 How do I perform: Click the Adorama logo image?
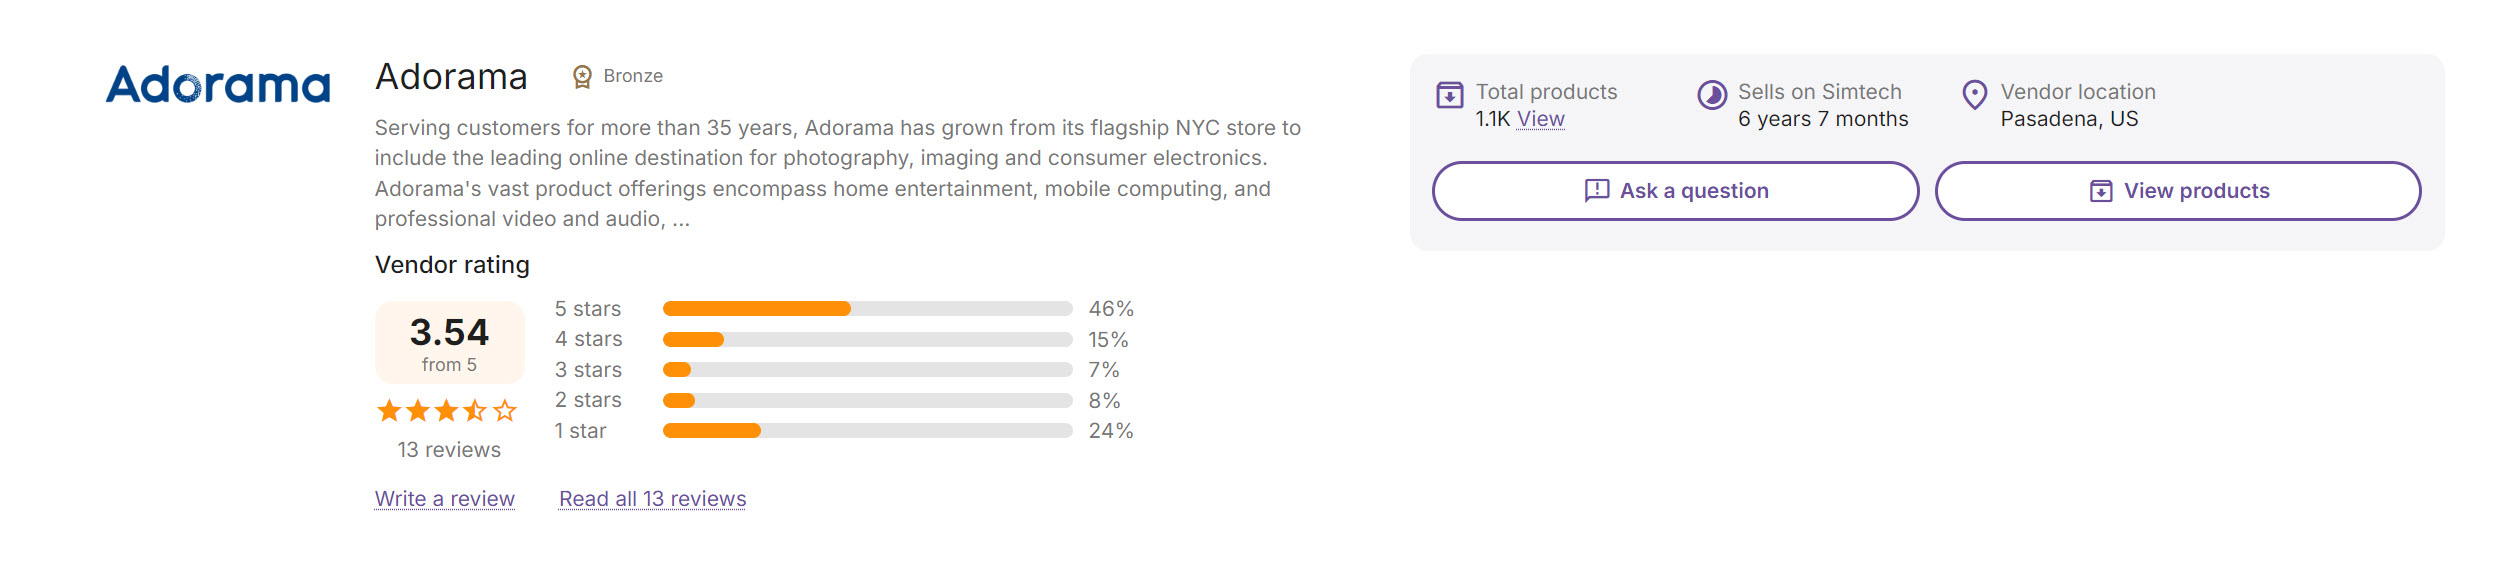[x=218, y=85]
